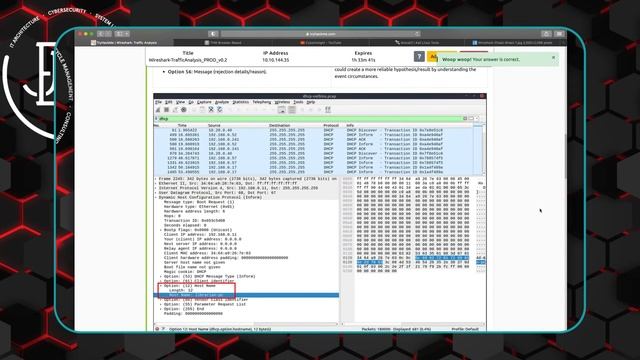Toggle Wireshark auto-scroll during live capture

(282, 110)
